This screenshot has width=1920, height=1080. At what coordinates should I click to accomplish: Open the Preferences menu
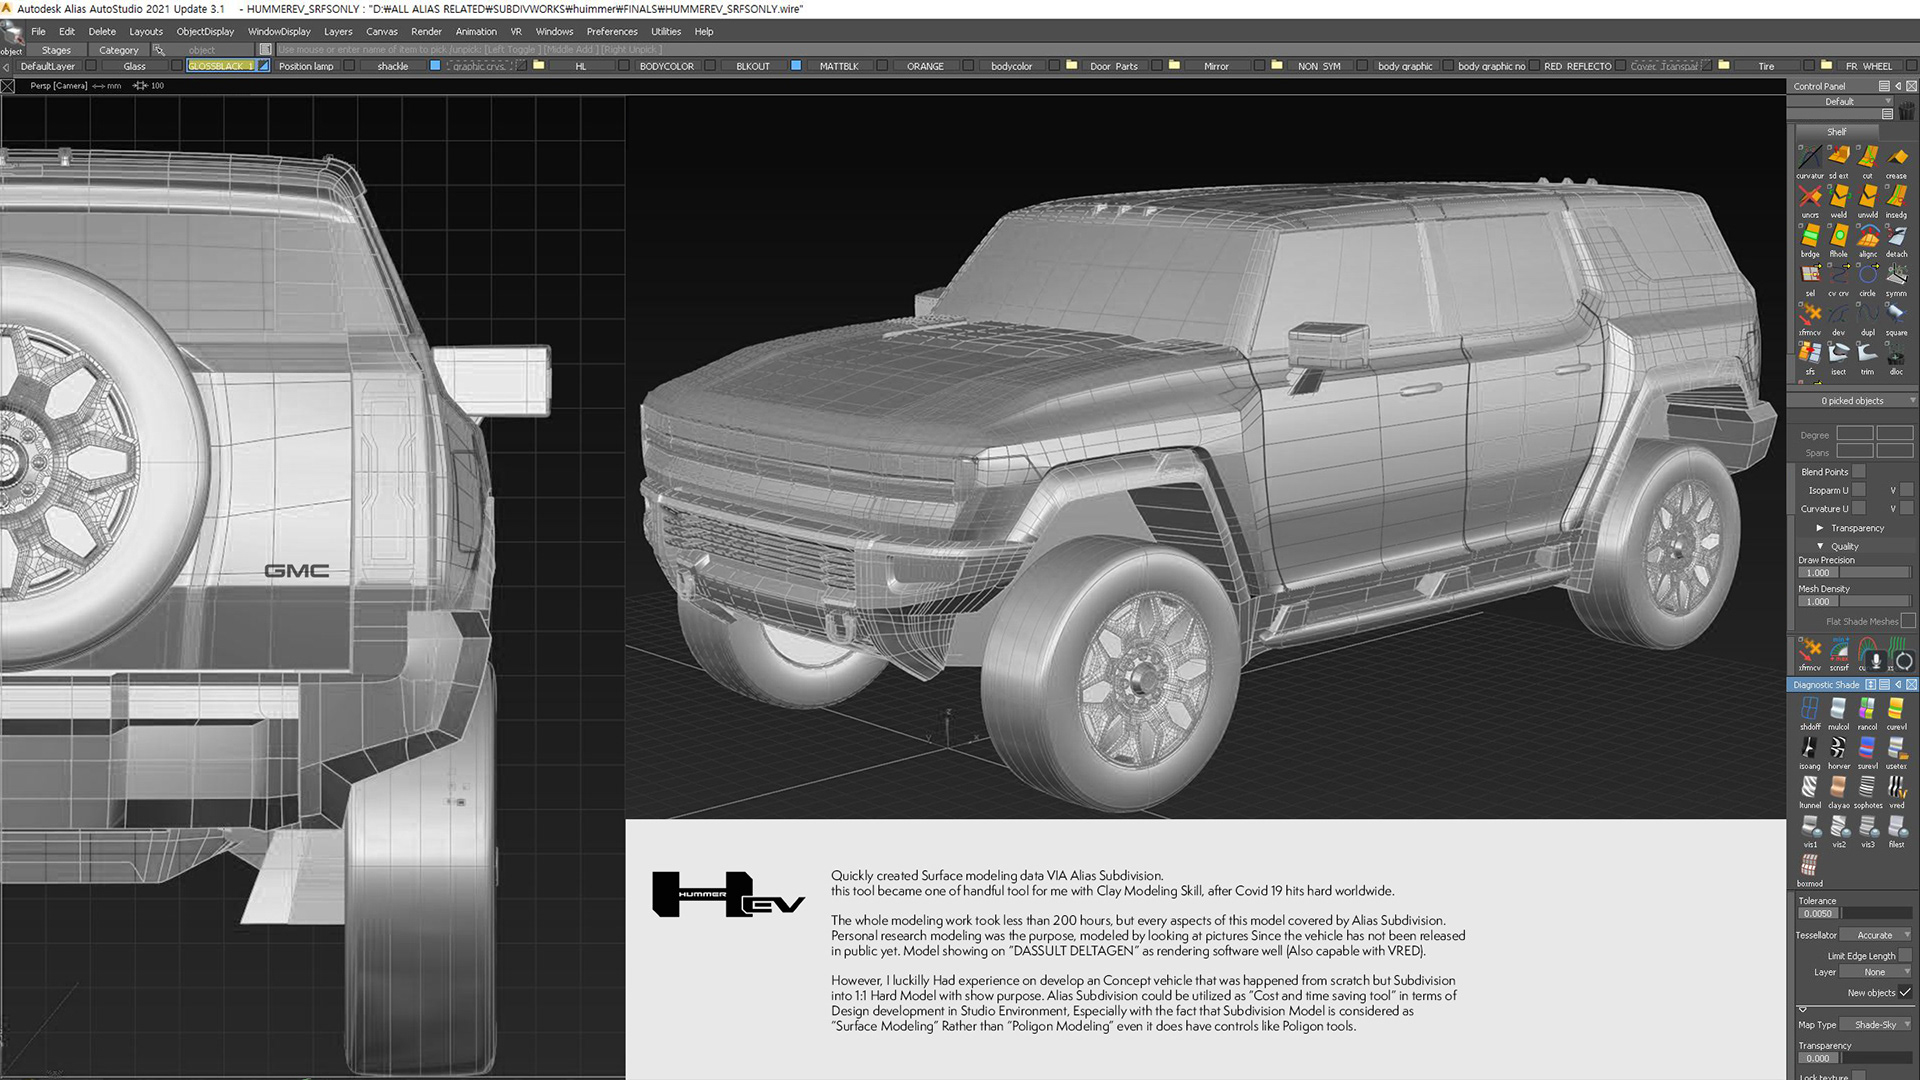[612, 31]
